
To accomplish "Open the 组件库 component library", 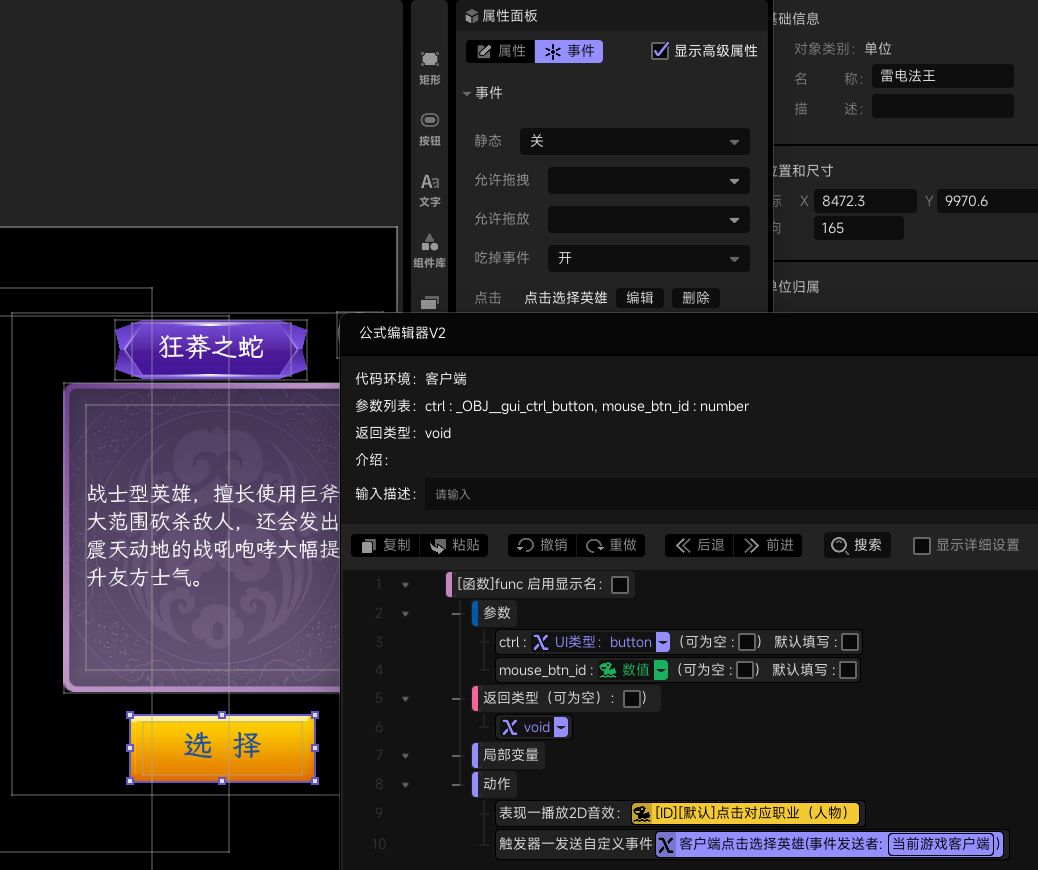I will (429, 250).
